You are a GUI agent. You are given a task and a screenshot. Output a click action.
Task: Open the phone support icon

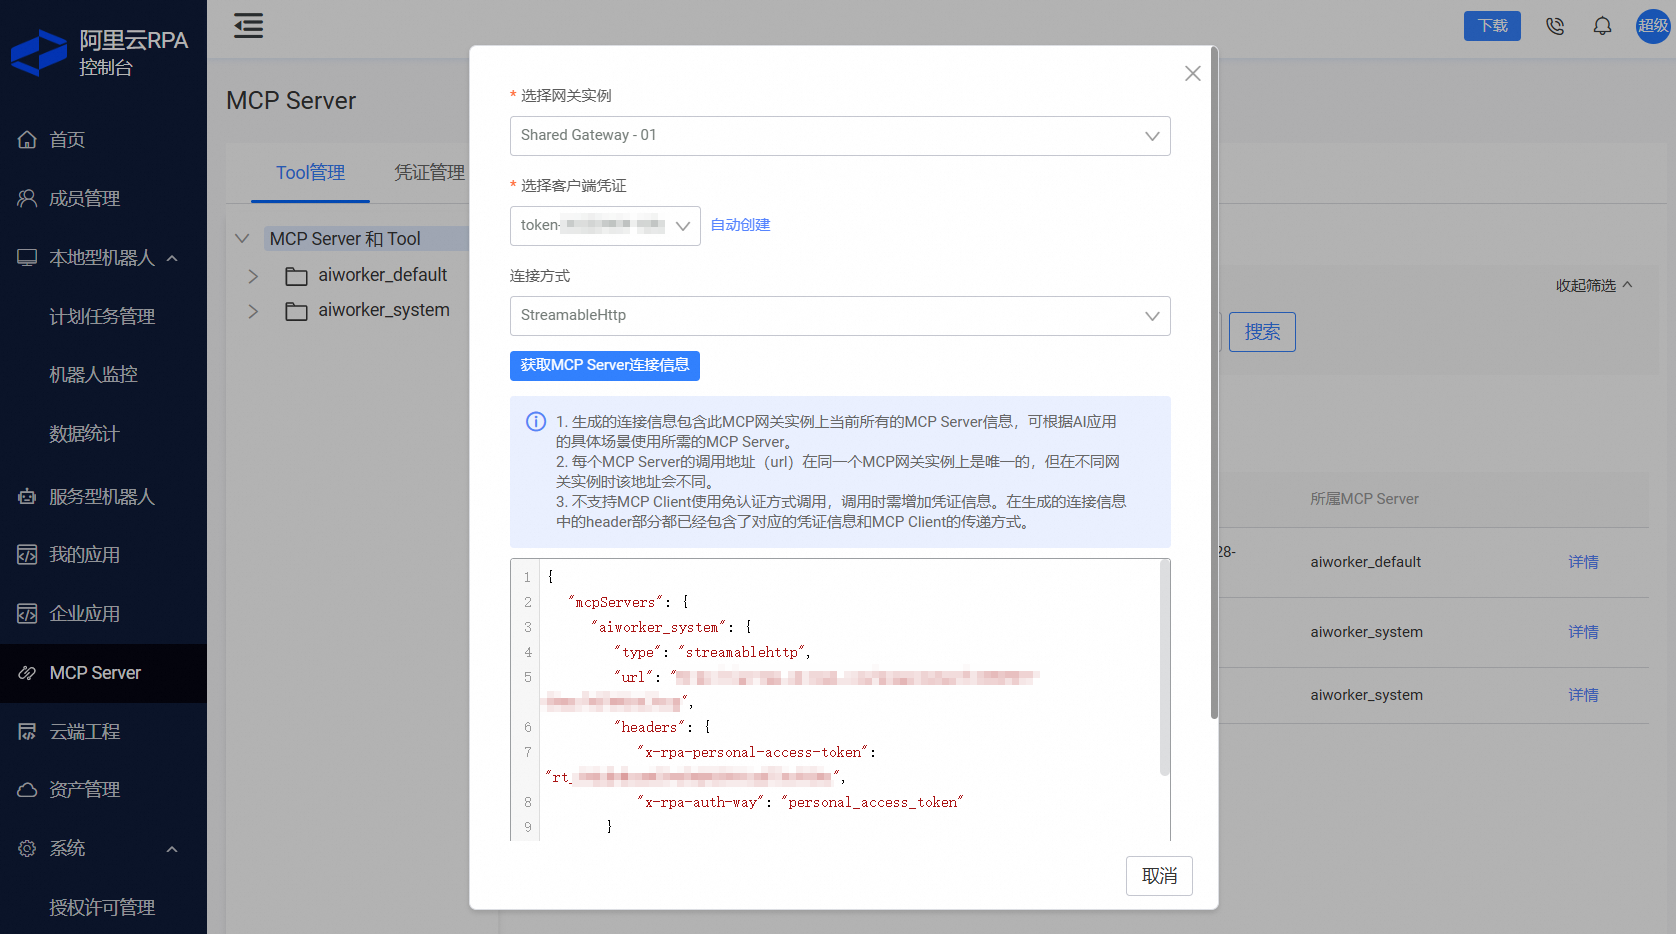1555,26
